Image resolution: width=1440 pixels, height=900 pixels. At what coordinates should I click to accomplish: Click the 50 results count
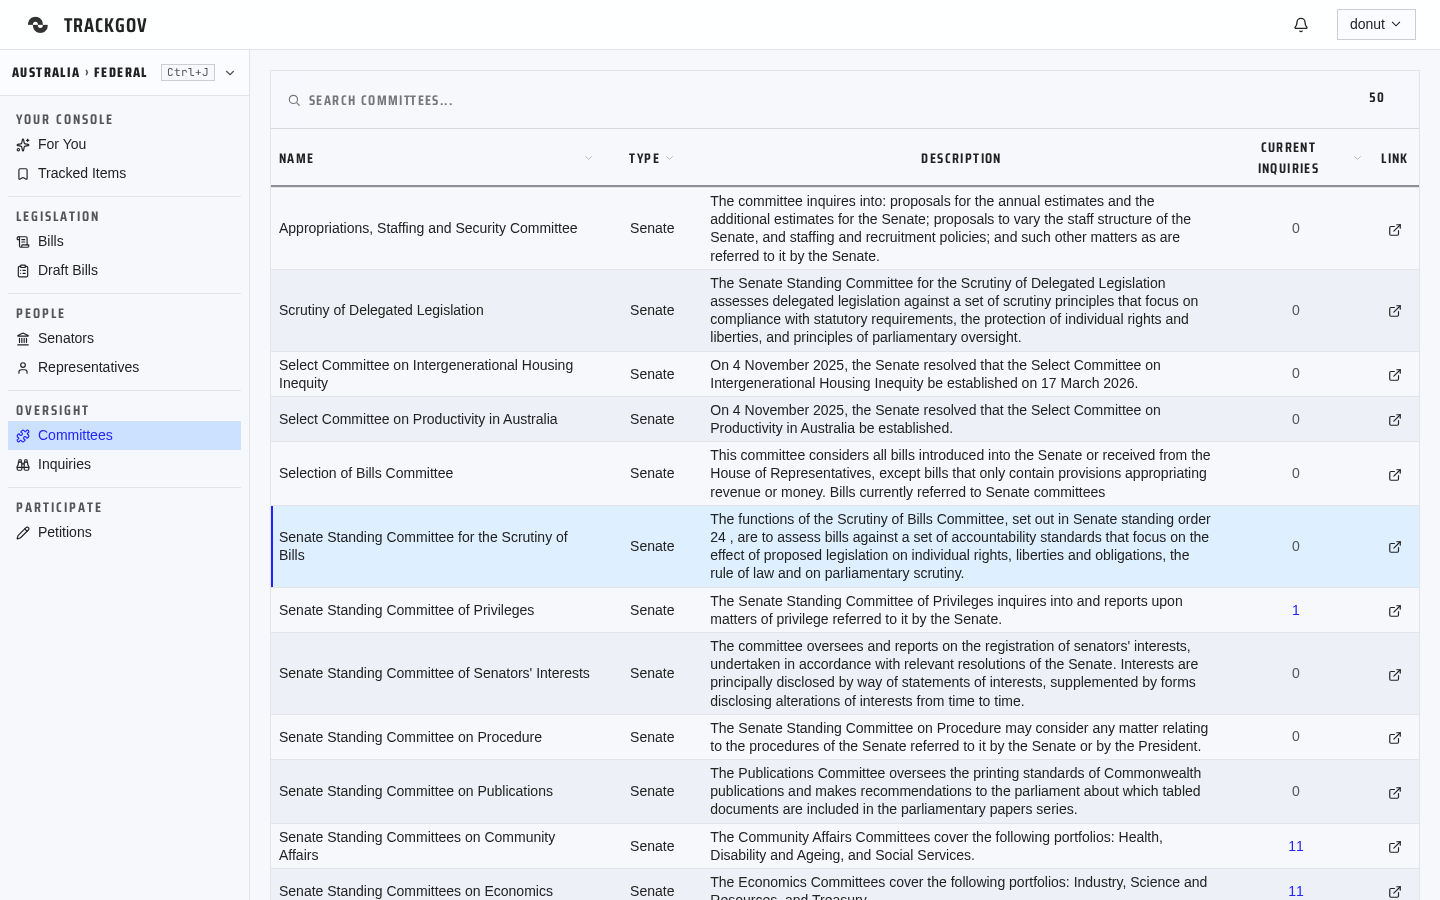pyautogui.click(x=1377, y=98)
